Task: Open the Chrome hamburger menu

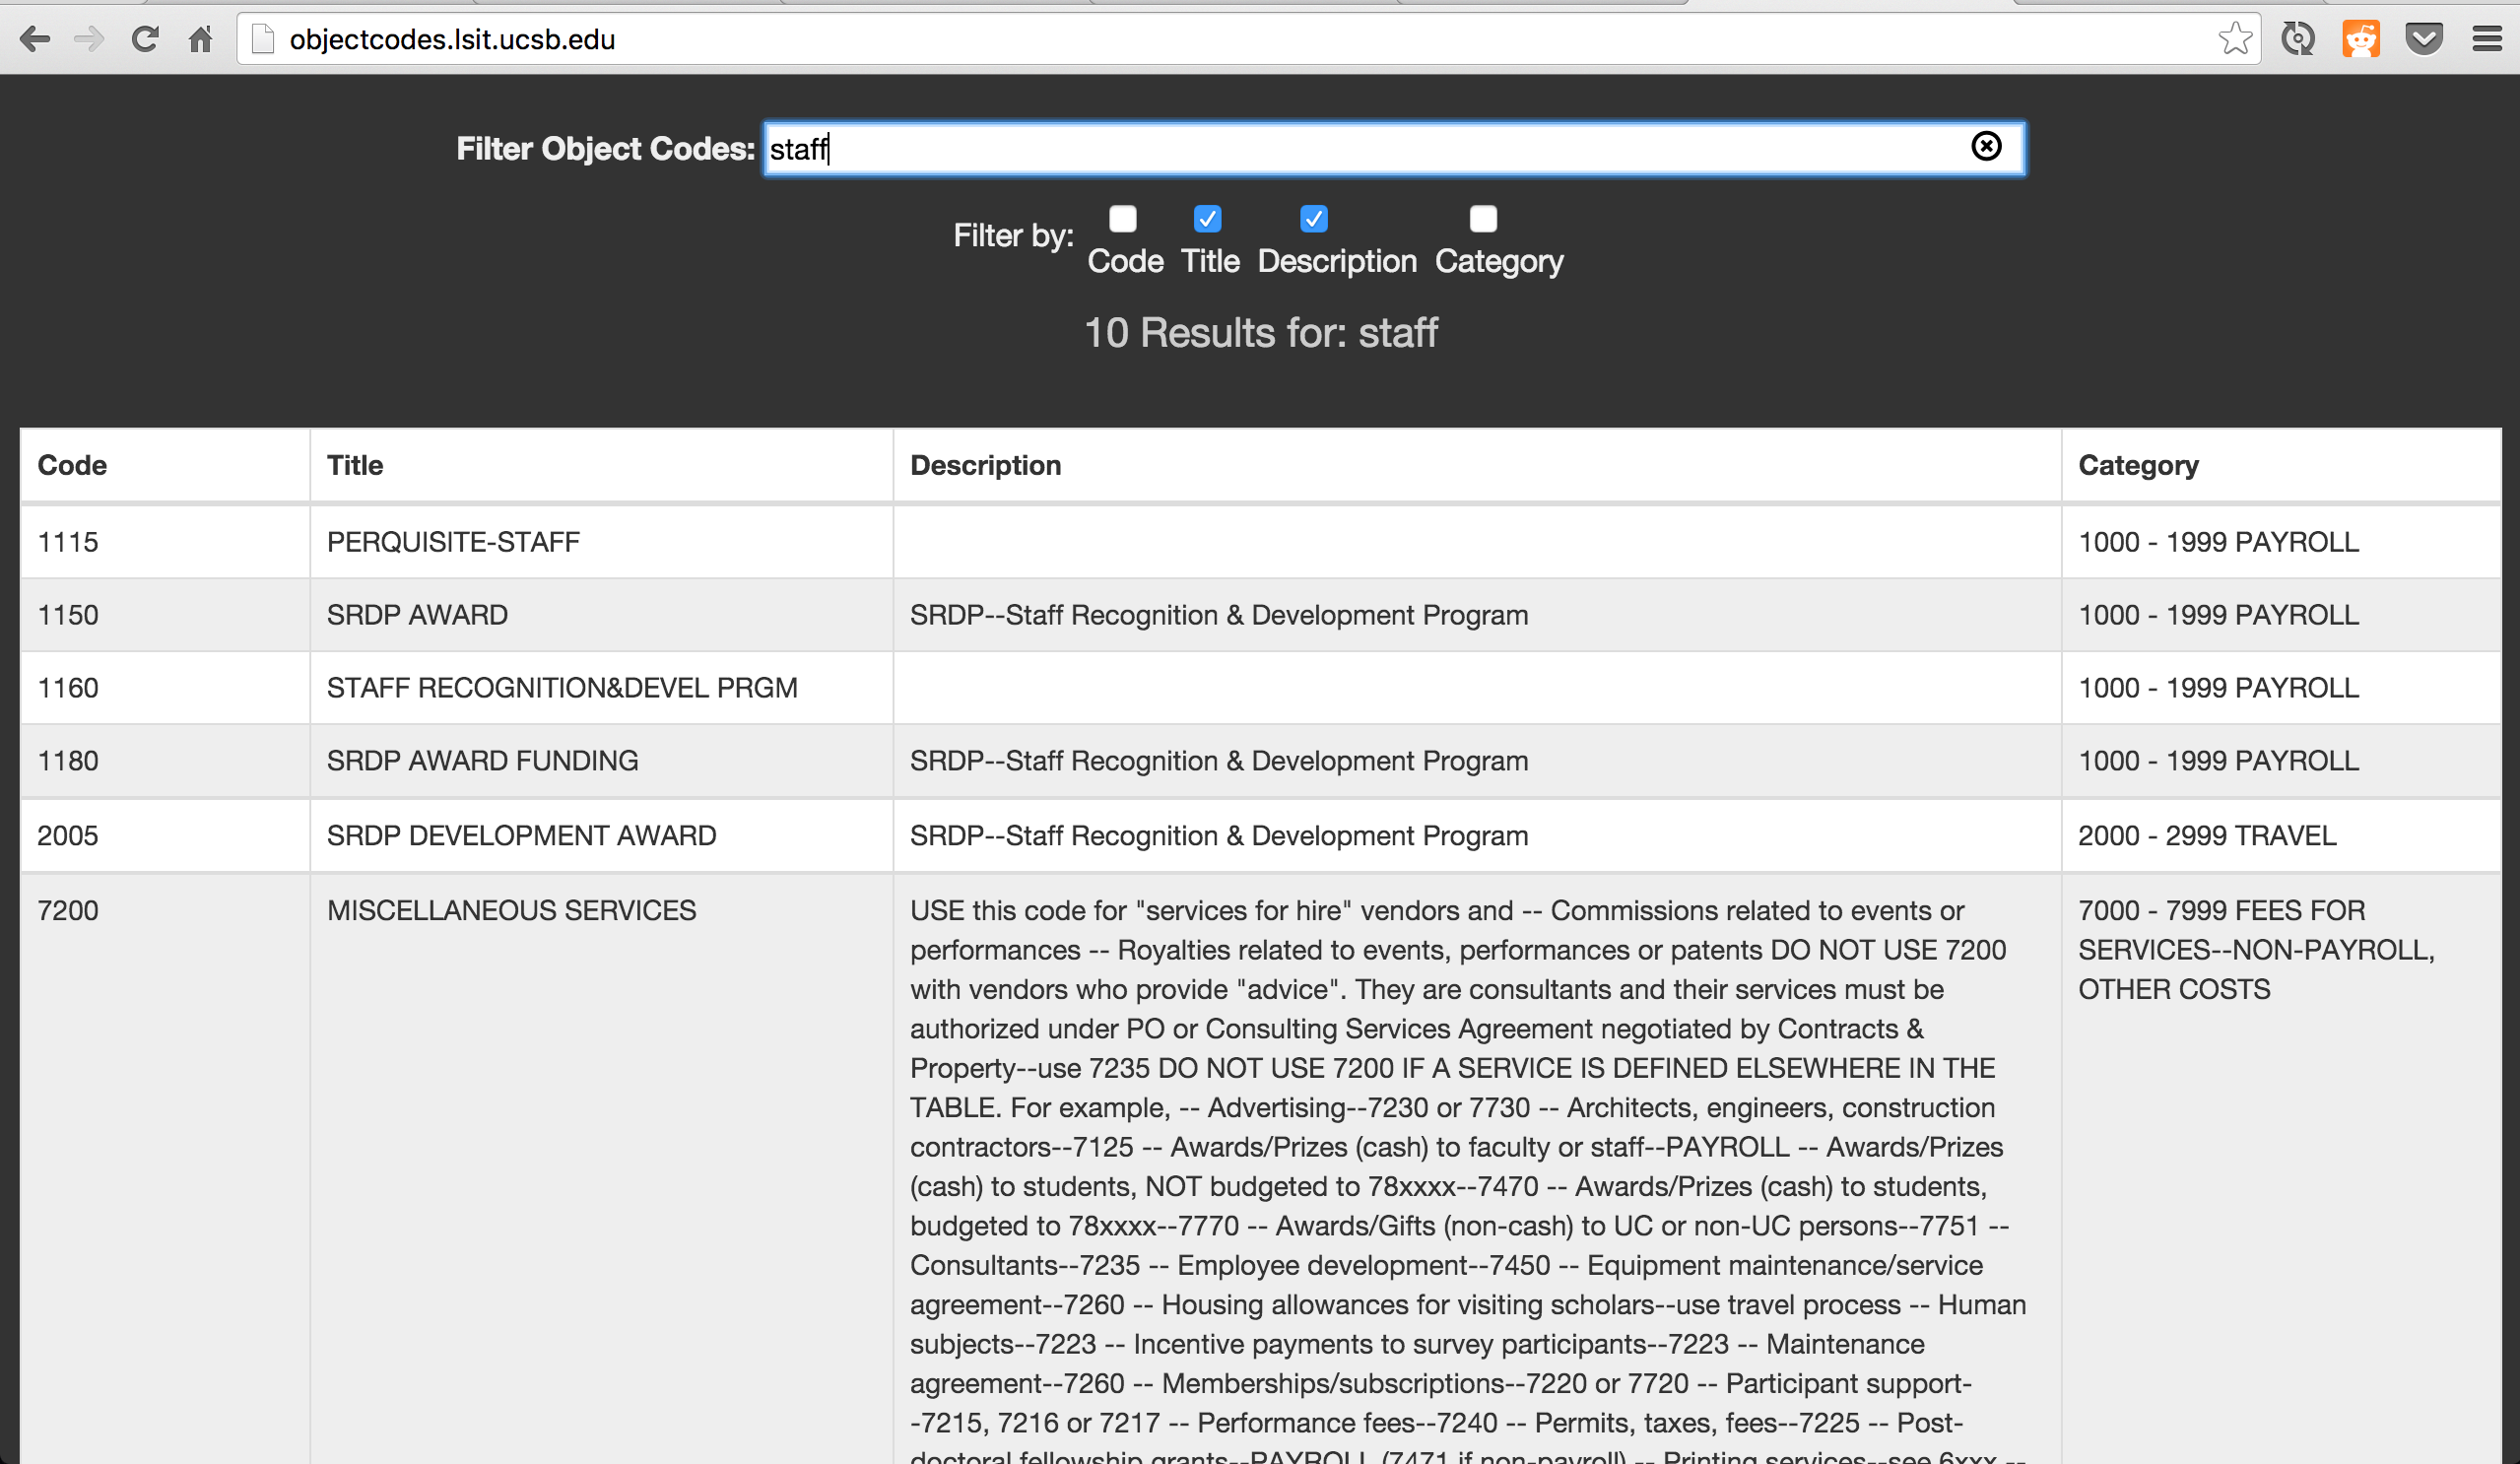Action: point(2487,39)
